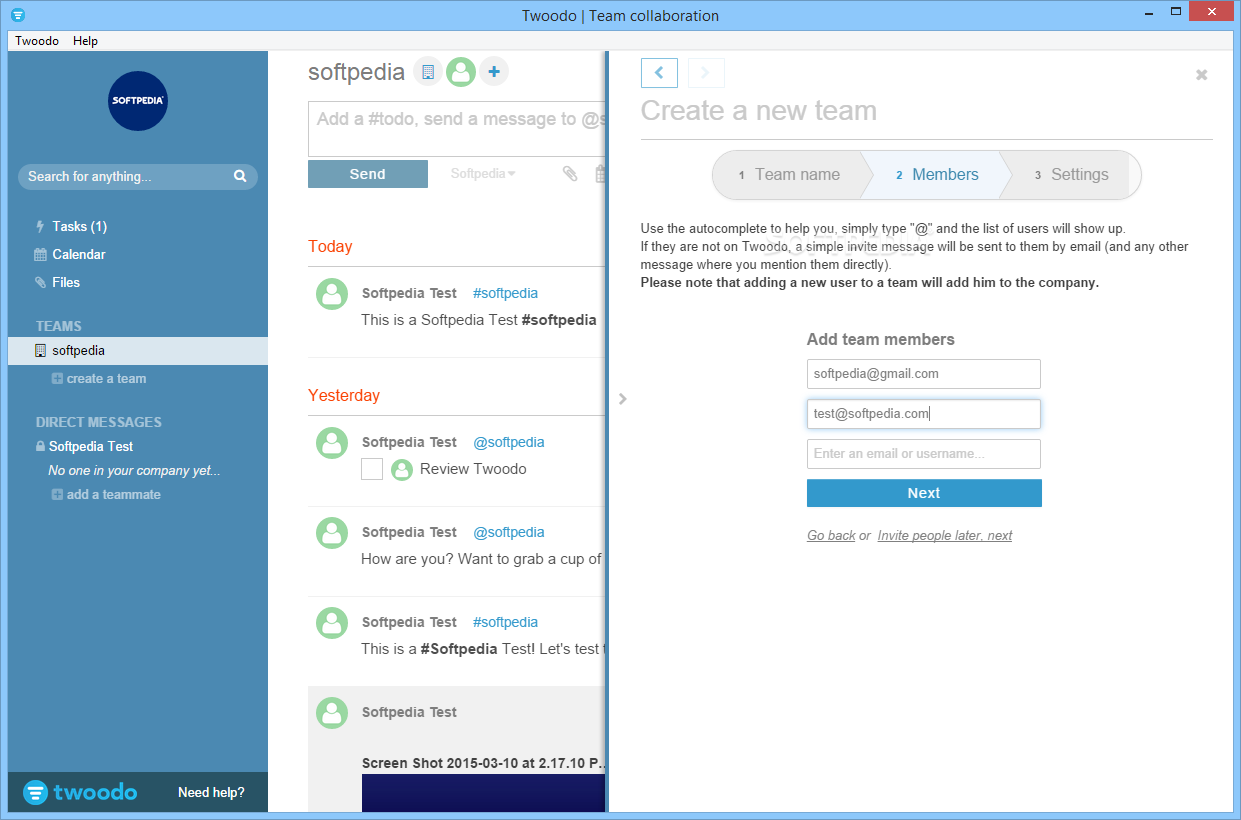1241x820 pixels.
Task: Click #softpedia tag on 'Let's test' post
Action: tap(505, 622)
